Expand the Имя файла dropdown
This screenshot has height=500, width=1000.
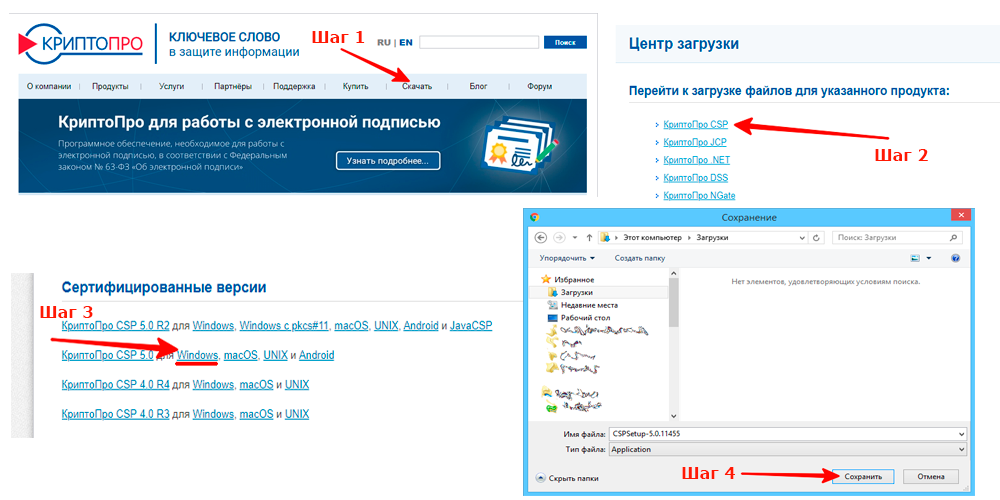[961, 434]
